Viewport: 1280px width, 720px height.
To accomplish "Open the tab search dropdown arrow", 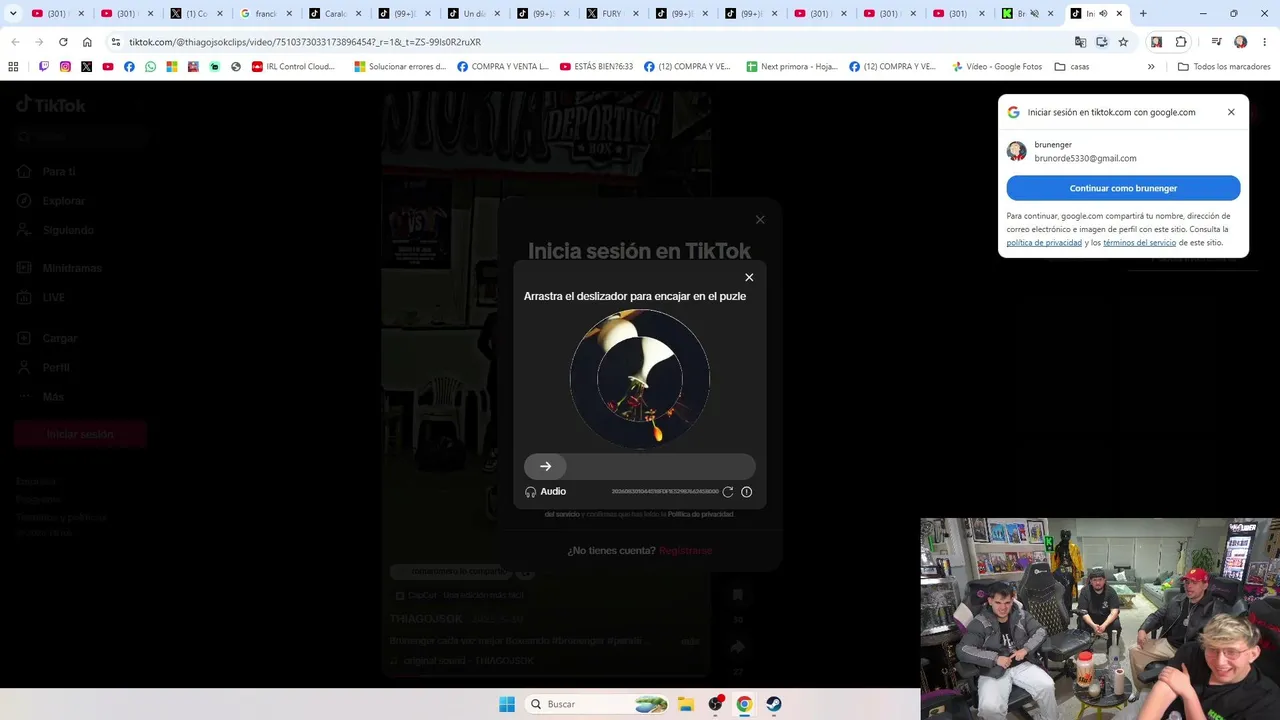I will [x=13, y=14].
